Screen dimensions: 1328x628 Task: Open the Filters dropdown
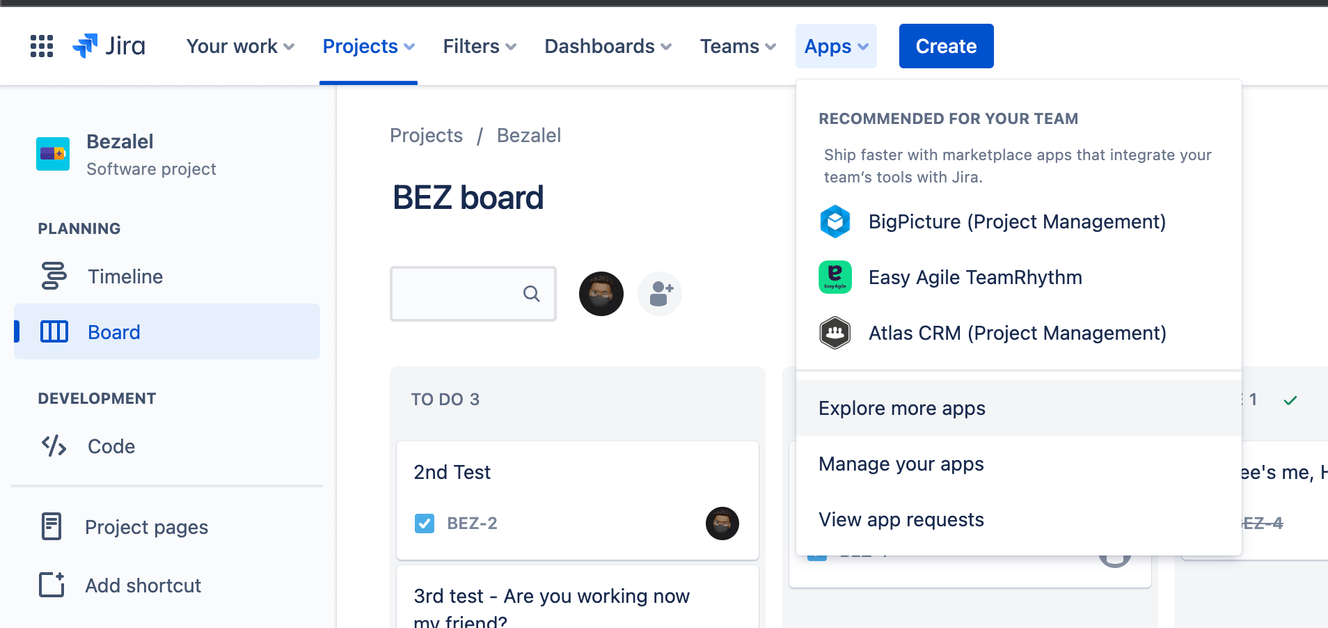(x=478, y=46)
